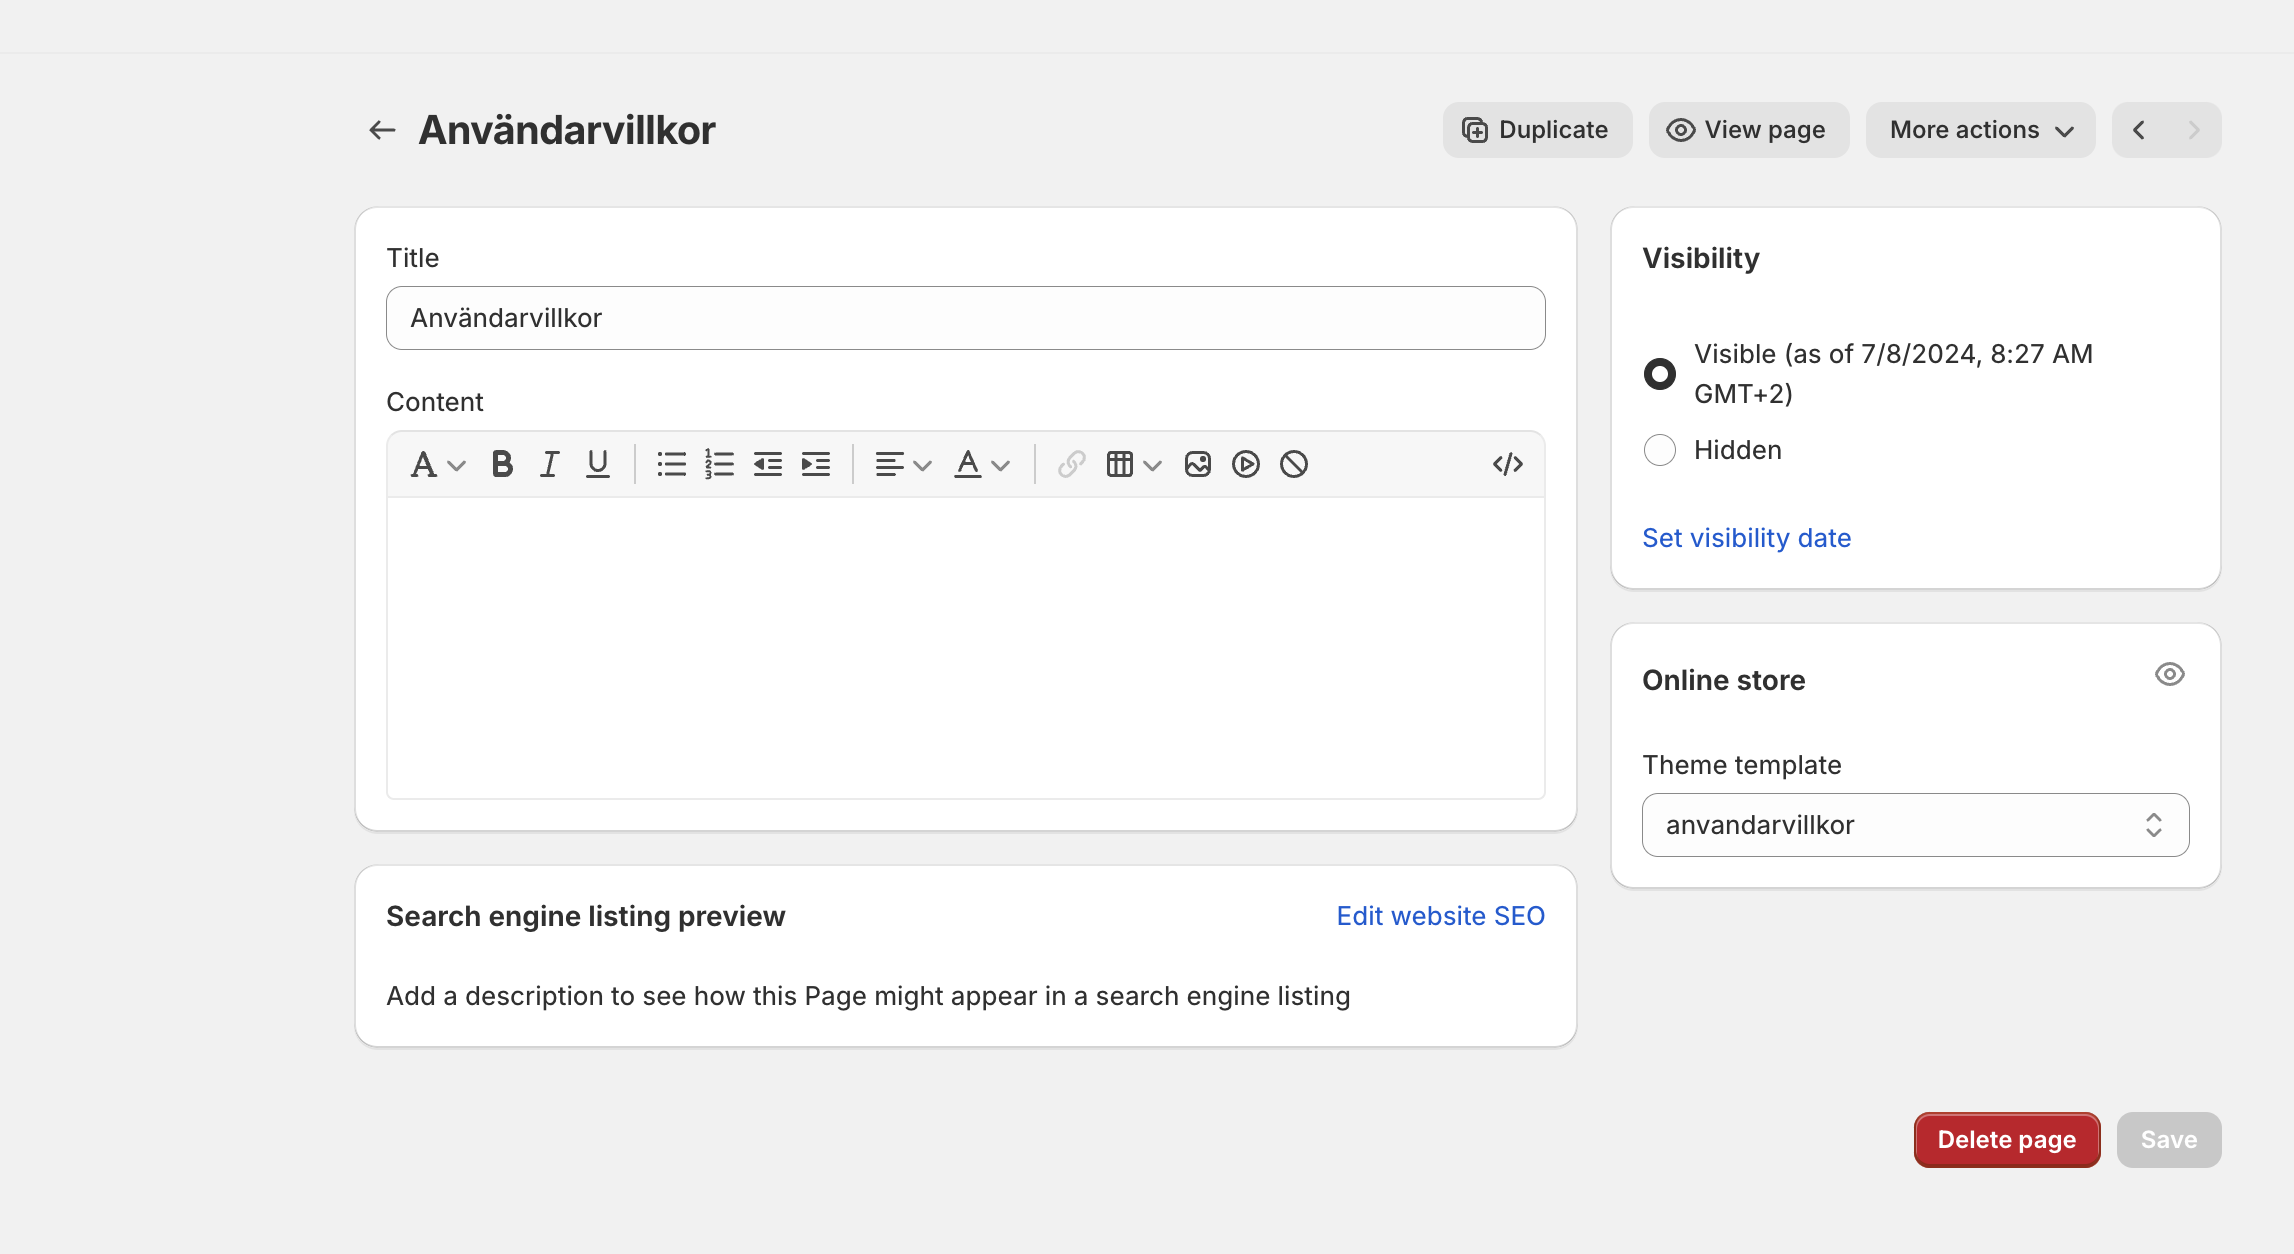Open the text color picker dropdown
This screenshot has height=1254, width=2294.
[981, 464]
